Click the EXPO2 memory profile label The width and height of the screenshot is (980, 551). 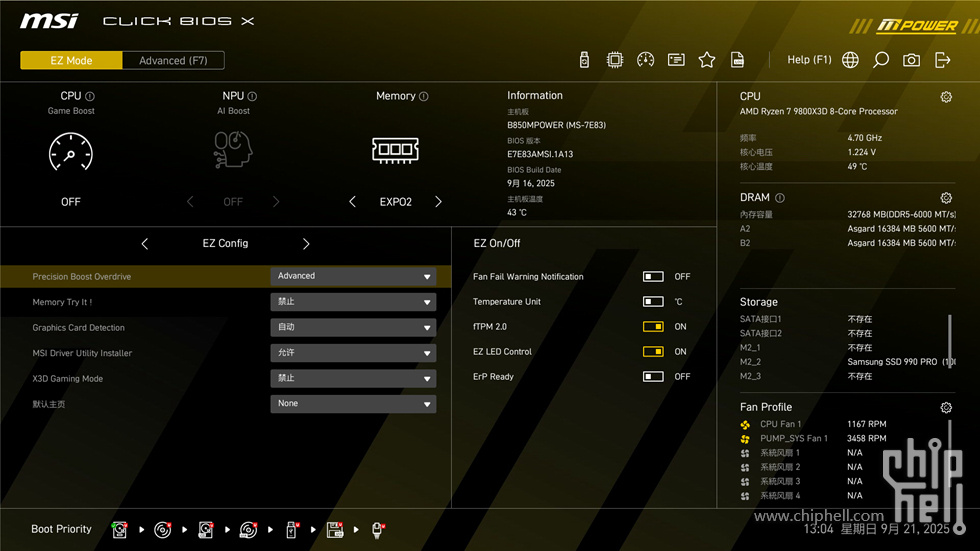396,202
